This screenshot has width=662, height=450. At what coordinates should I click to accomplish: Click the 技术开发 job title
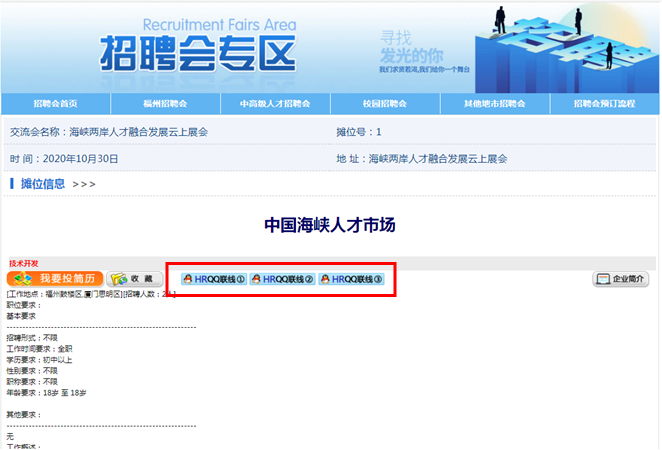point(24,263)
